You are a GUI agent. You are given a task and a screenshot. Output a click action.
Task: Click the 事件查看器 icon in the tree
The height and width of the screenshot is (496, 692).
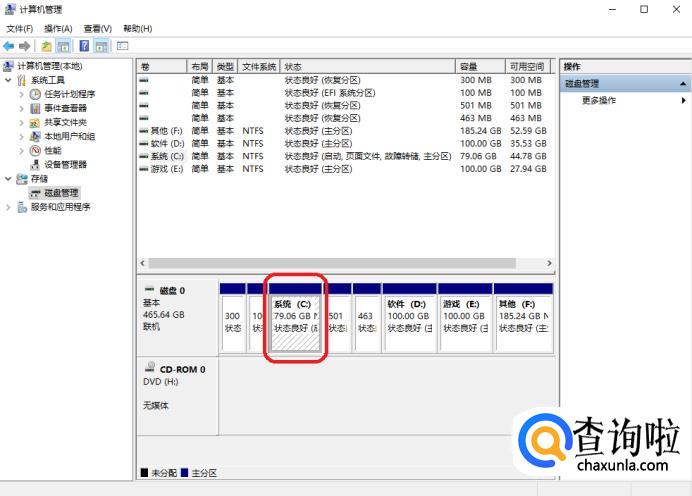(x=35, y=108)
